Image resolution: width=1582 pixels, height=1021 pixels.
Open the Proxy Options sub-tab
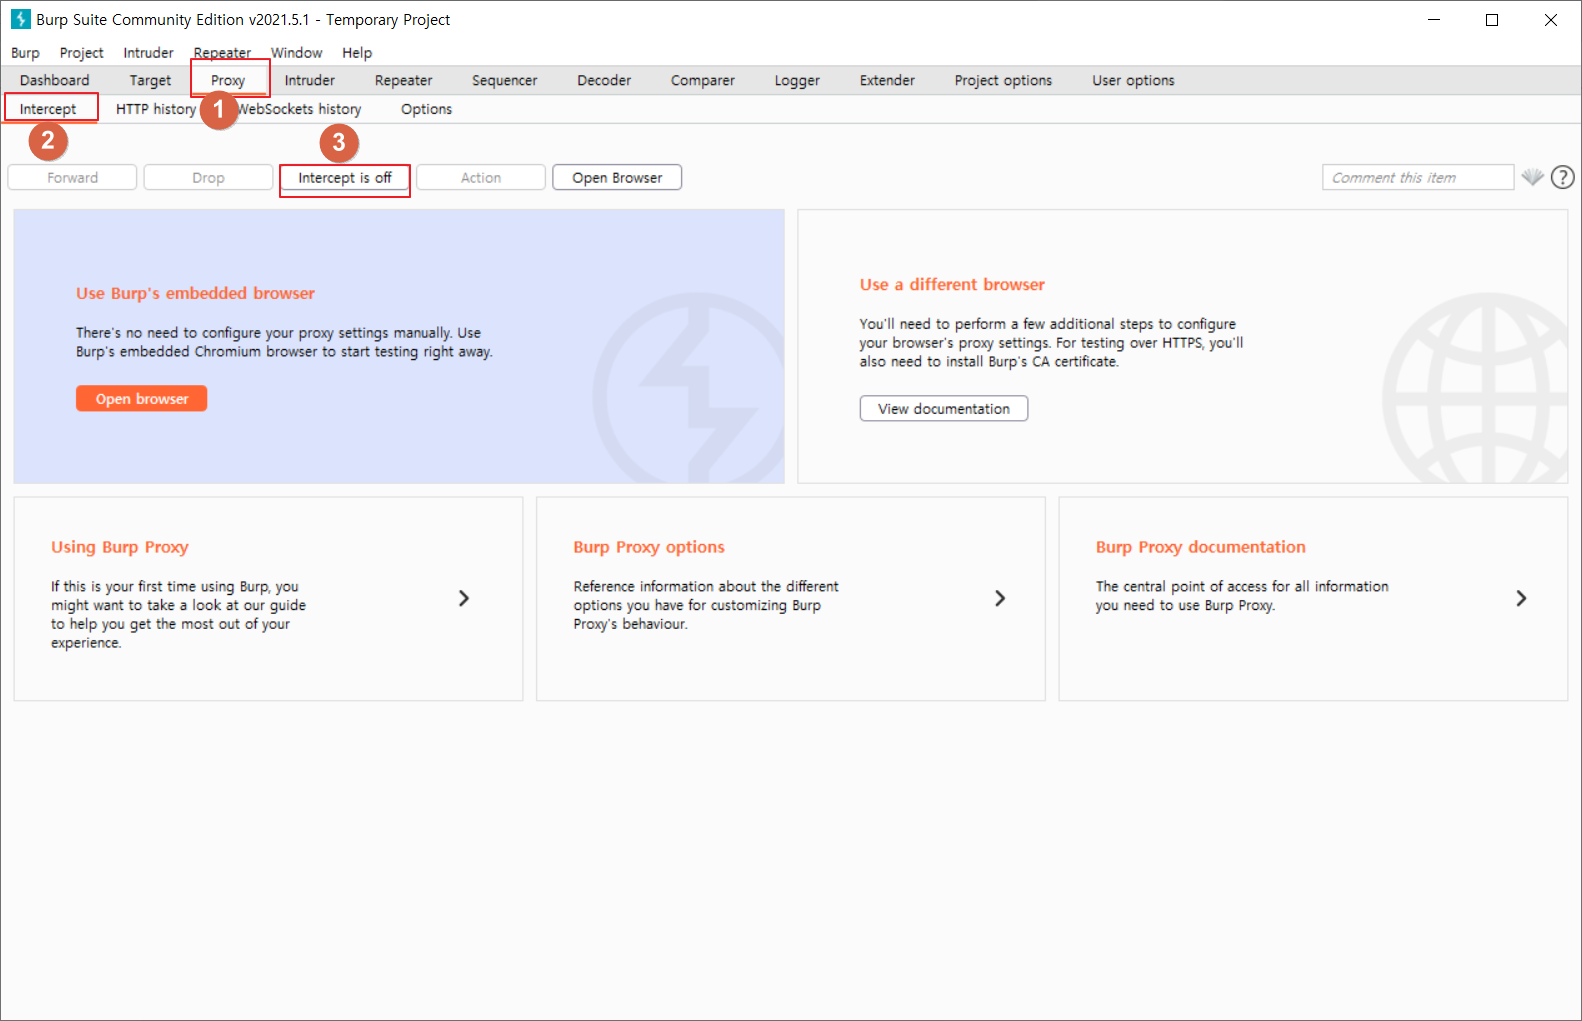[x=427, y=109]
